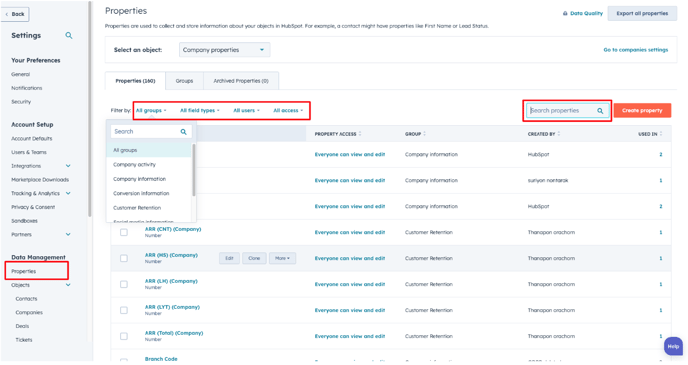
Task: Open General preferences in sidebar
Action: (21, 75)
